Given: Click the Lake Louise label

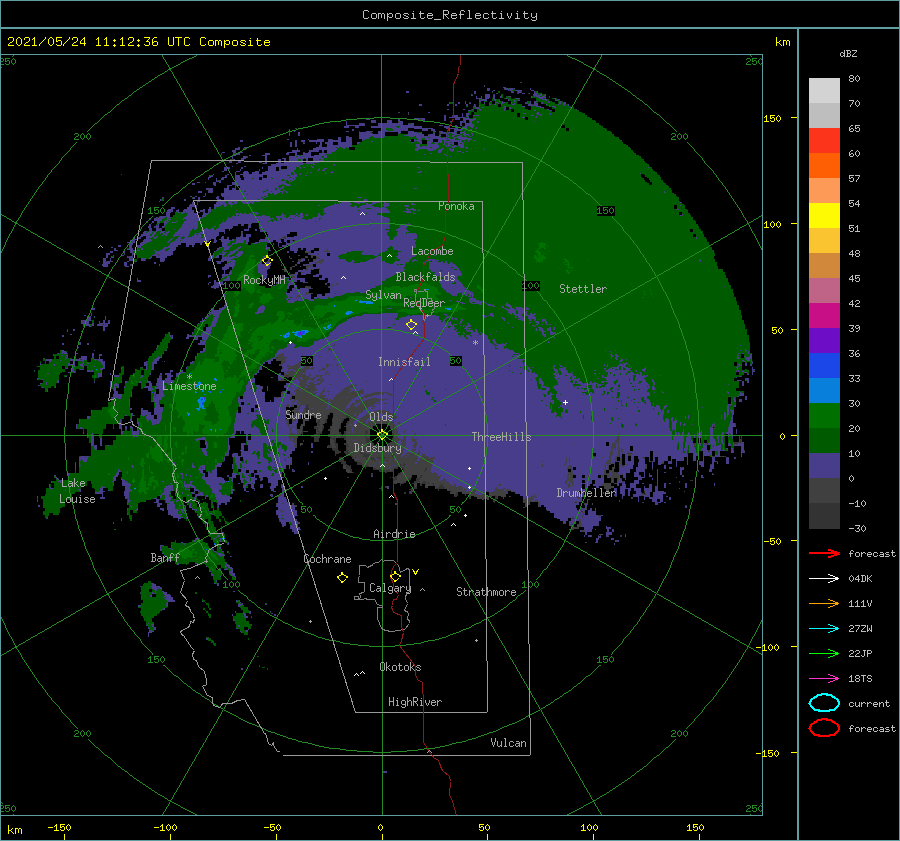Looking at the screenshot, I should point(77,491).
